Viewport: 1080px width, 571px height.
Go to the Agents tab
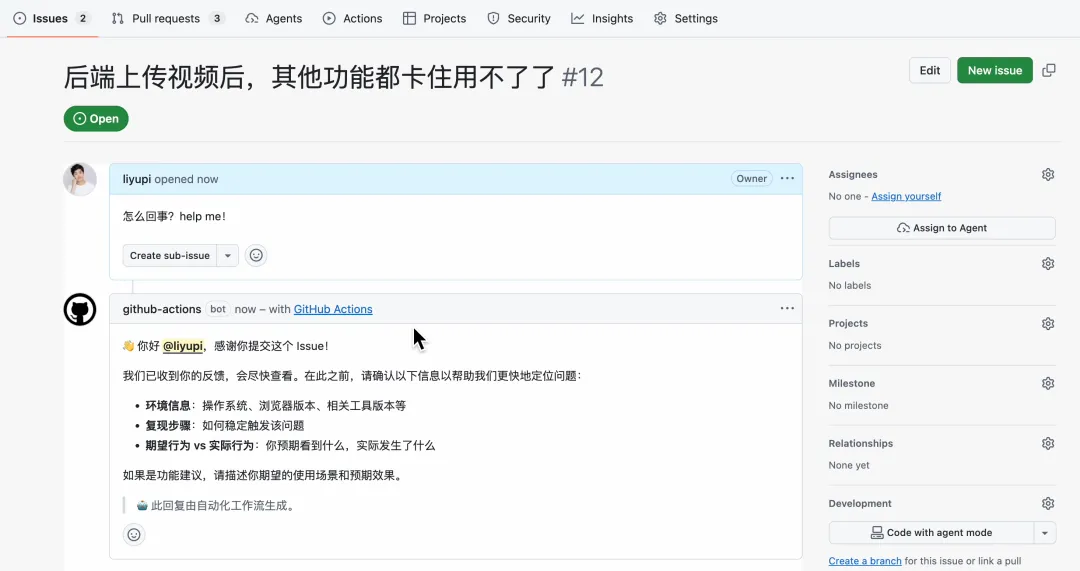point(273,19)
